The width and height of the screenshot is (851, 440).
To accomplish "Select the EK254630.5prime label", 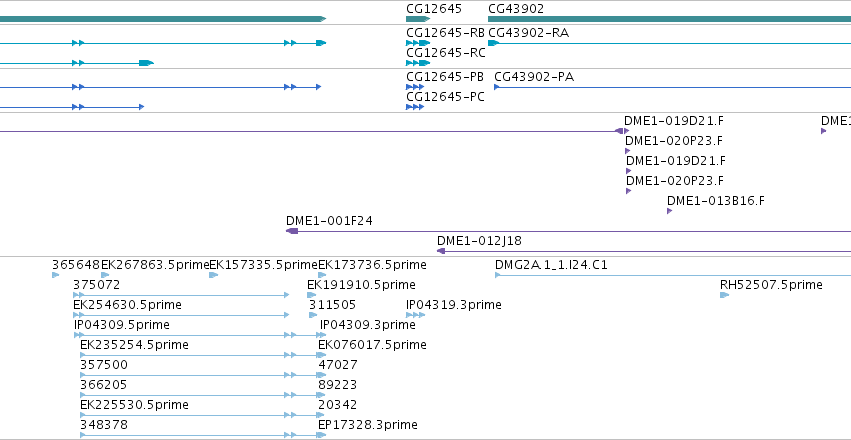I will tap(128, 305).
